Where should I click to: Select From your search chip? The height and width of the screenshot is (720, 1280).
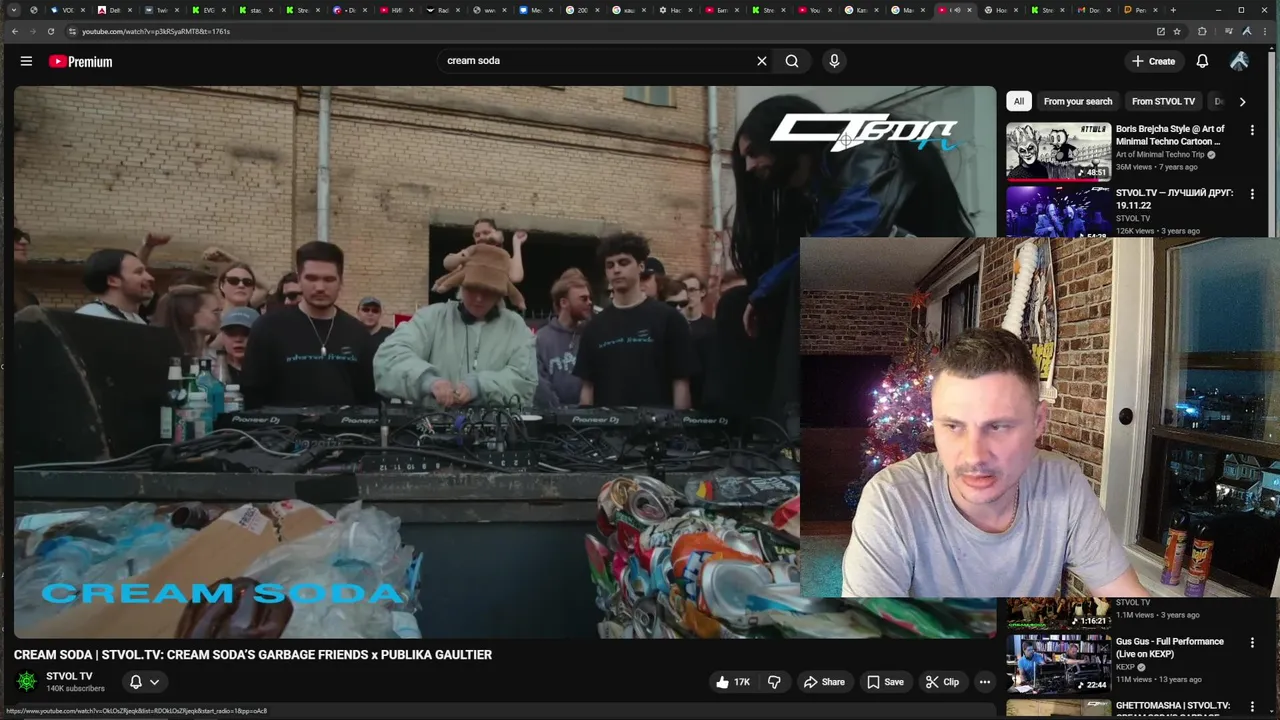1077,101
